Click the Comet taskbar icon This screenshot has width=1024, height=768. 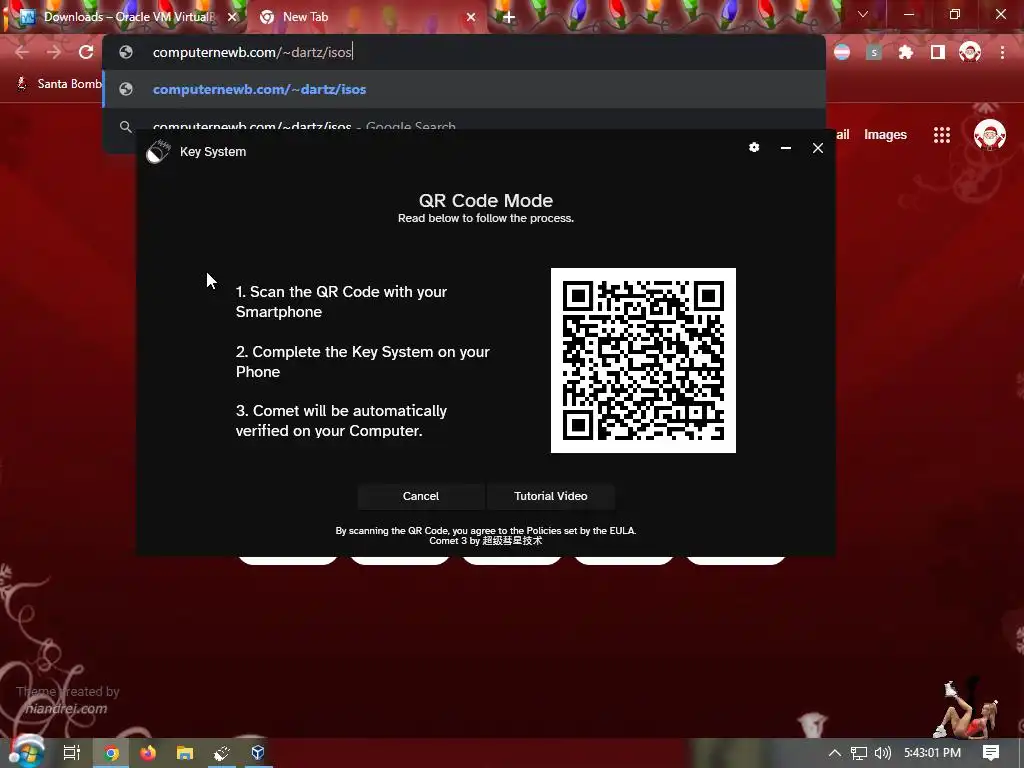click(221, 753)
